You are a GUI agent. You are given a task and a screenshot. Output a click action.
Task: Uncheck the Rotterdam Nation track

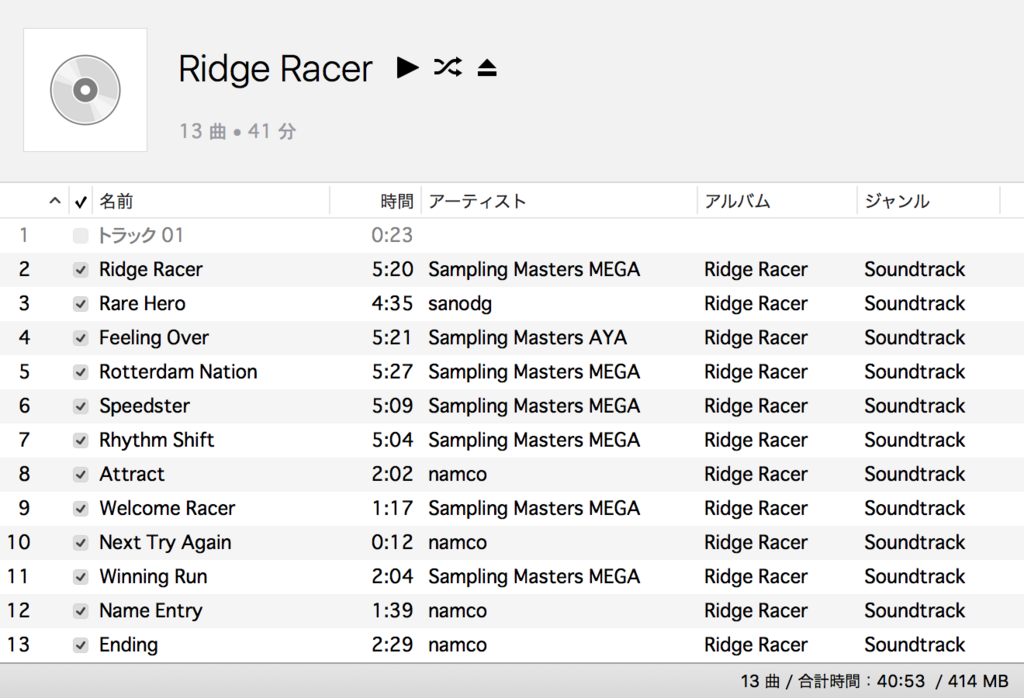(80, 371)
